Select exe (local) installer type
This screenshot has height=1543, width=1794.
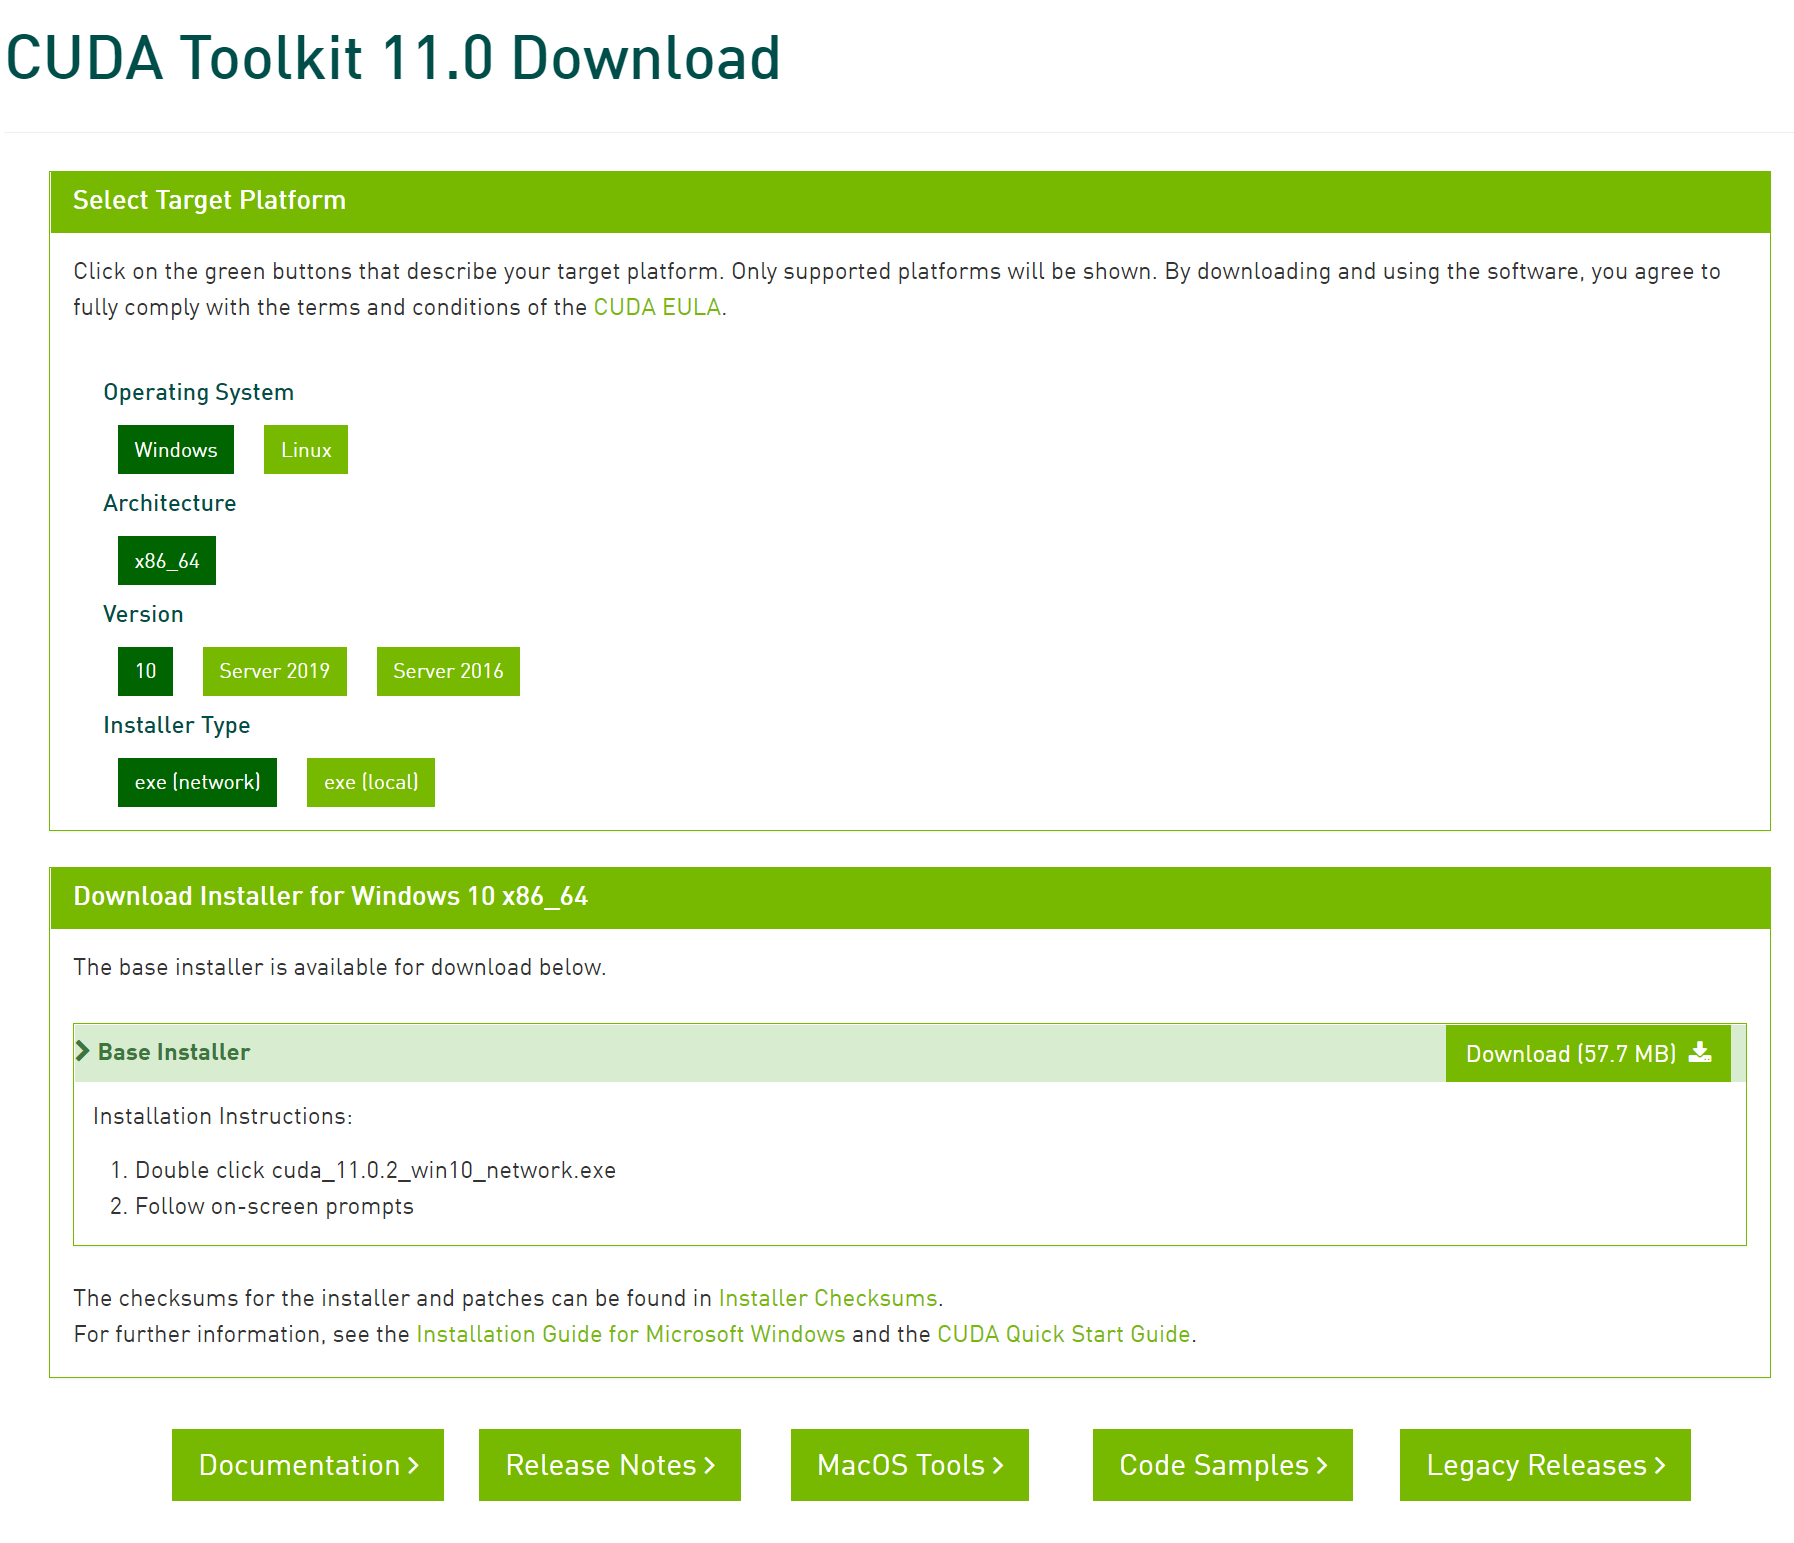371,782
